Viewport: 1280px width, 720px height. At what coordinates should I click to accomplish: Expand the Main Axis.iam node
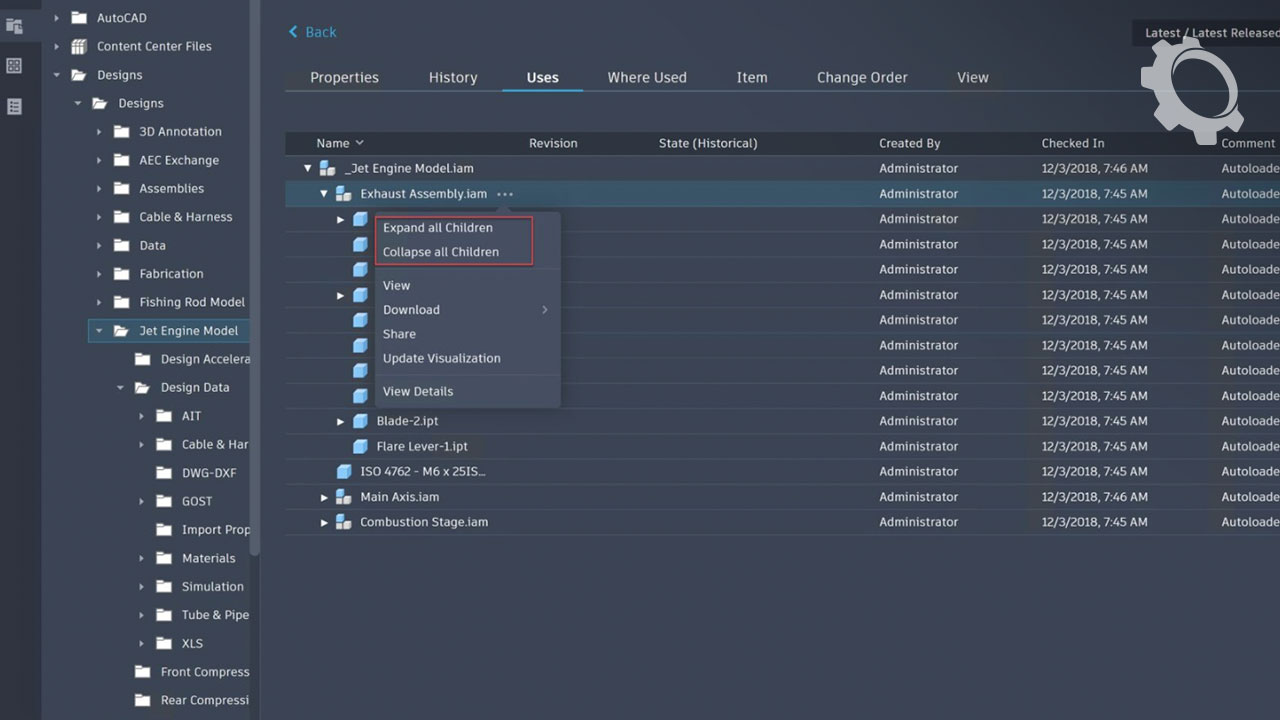(x=324, y=497)
